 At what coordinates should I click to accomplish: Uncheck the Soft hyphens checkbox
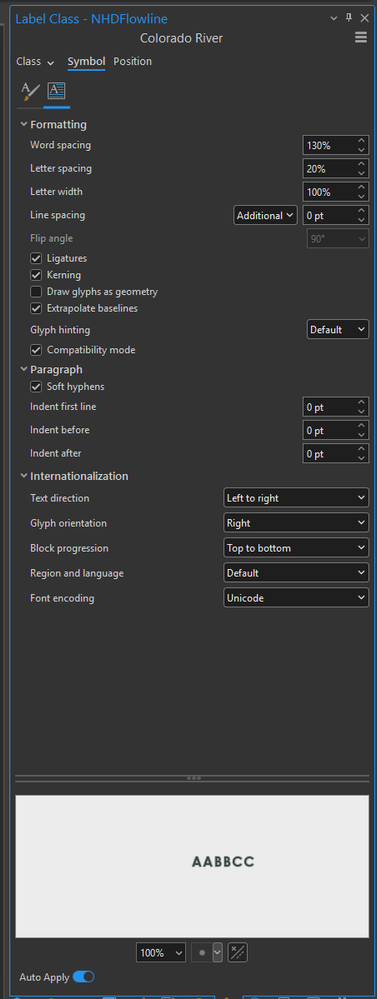coord(36,387)
